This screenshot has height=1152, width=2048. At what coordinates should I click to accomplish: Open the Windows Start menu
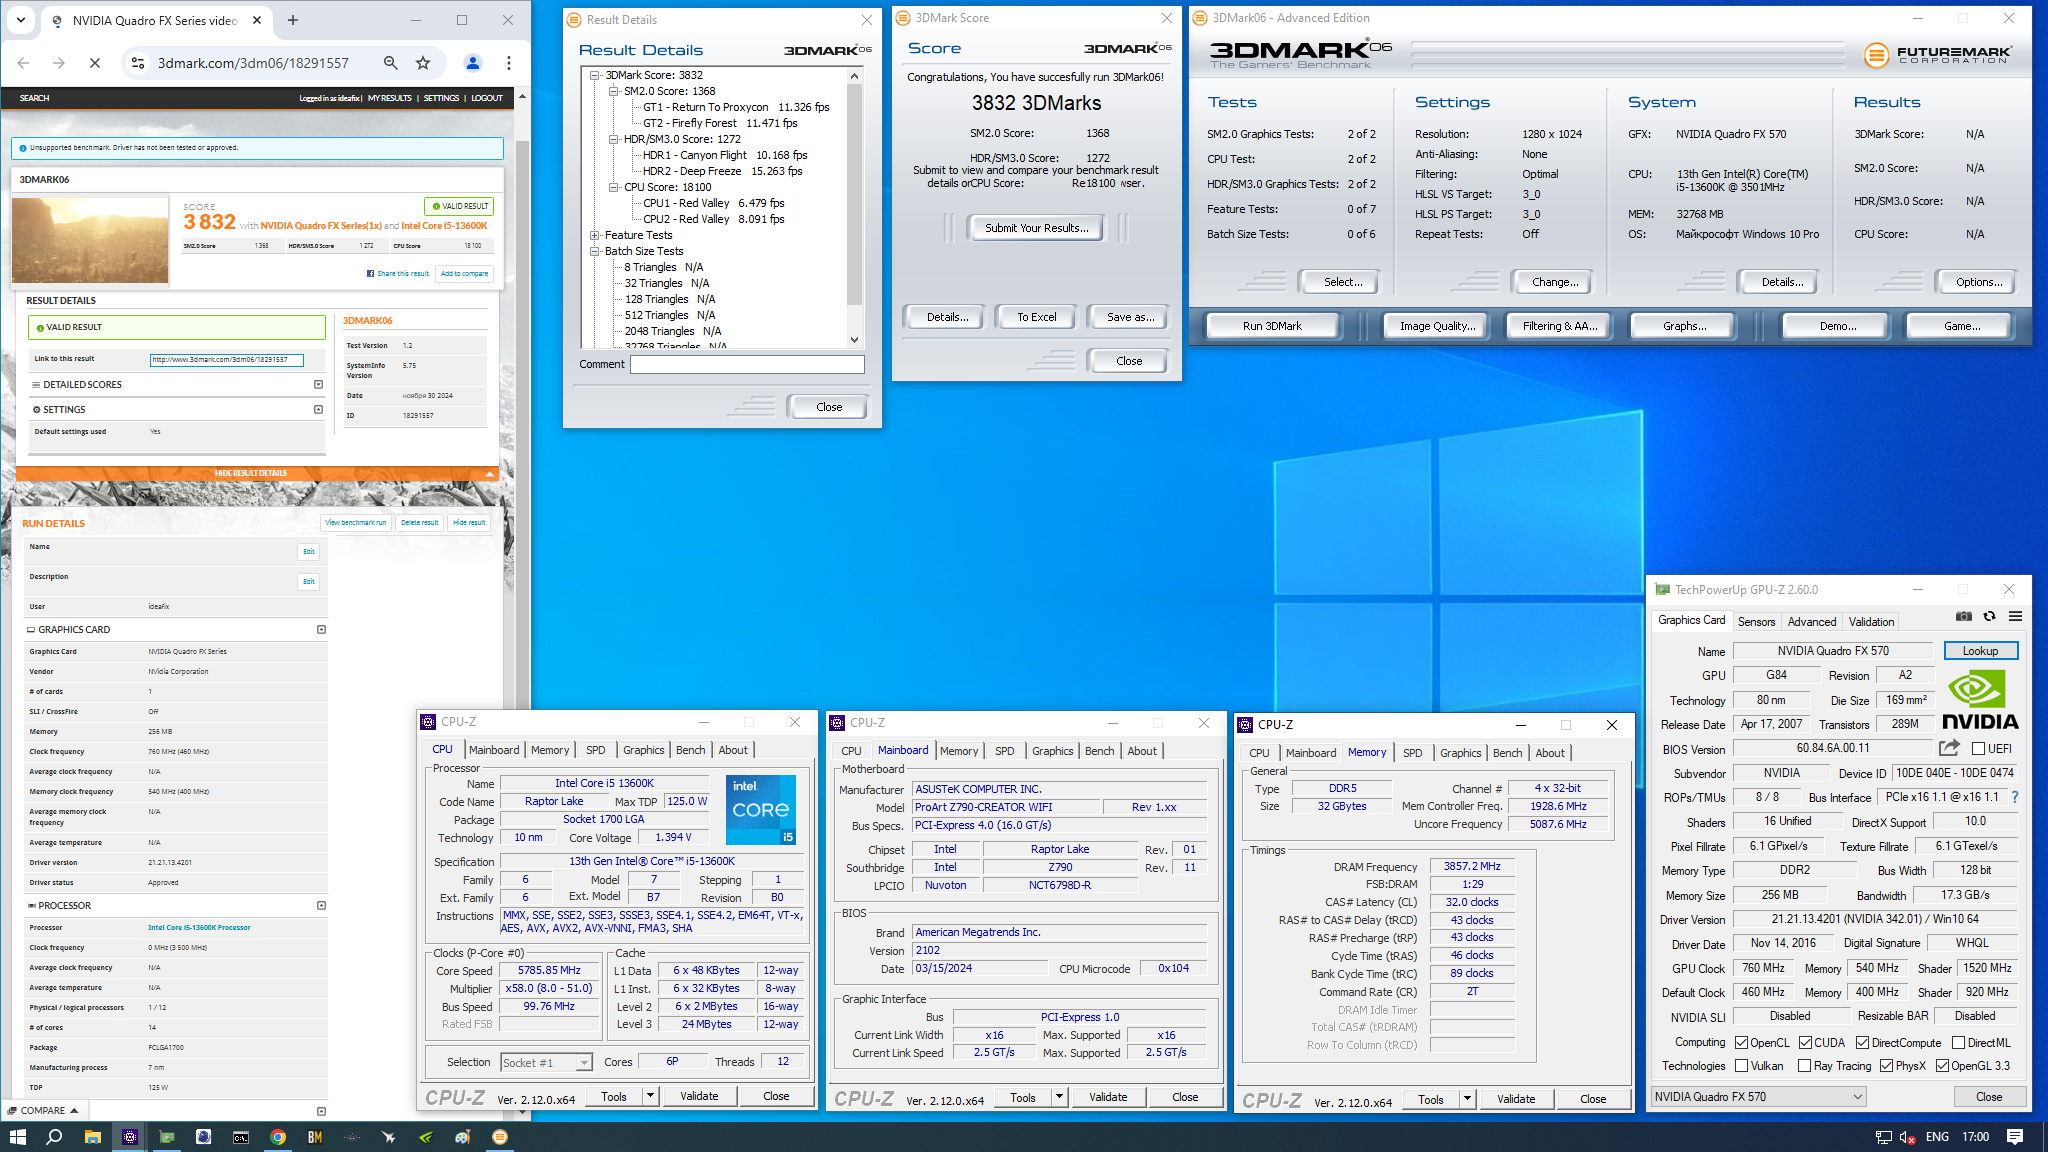coord(17,1137)
